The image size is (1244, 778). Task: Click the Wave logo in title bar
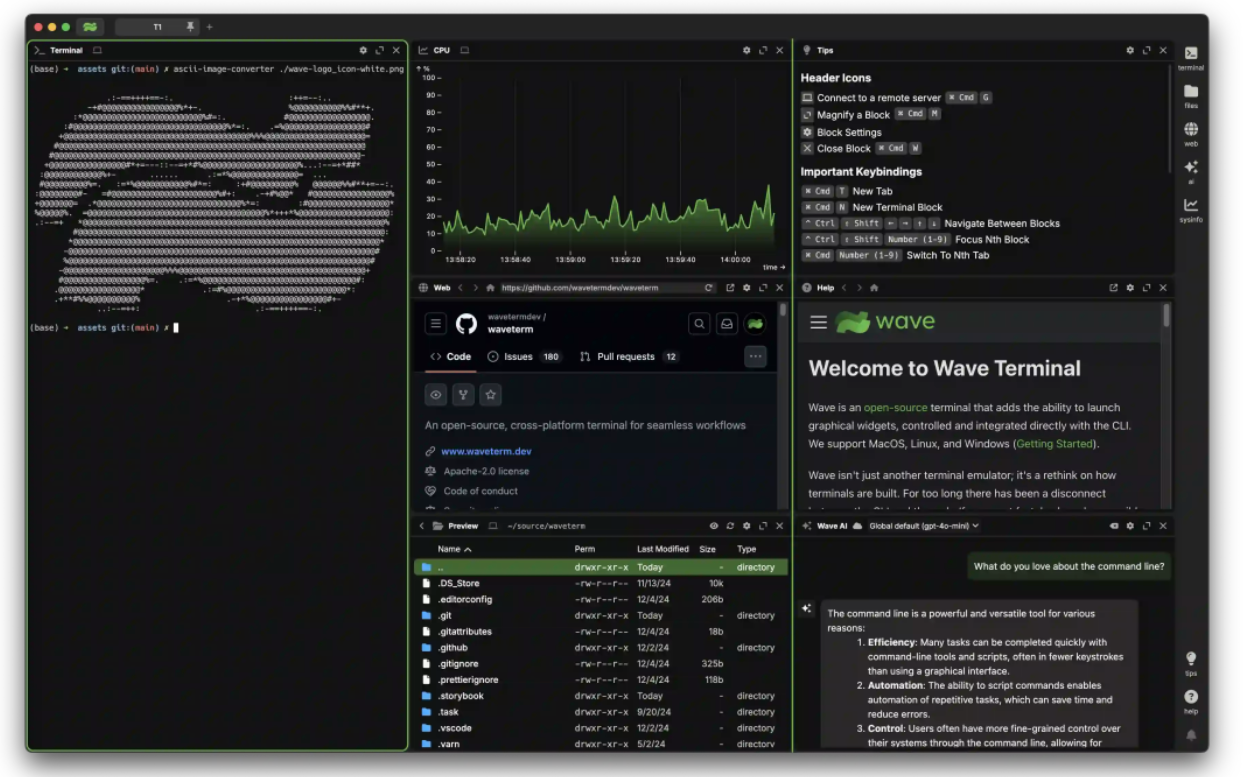(x=90, y=27)
